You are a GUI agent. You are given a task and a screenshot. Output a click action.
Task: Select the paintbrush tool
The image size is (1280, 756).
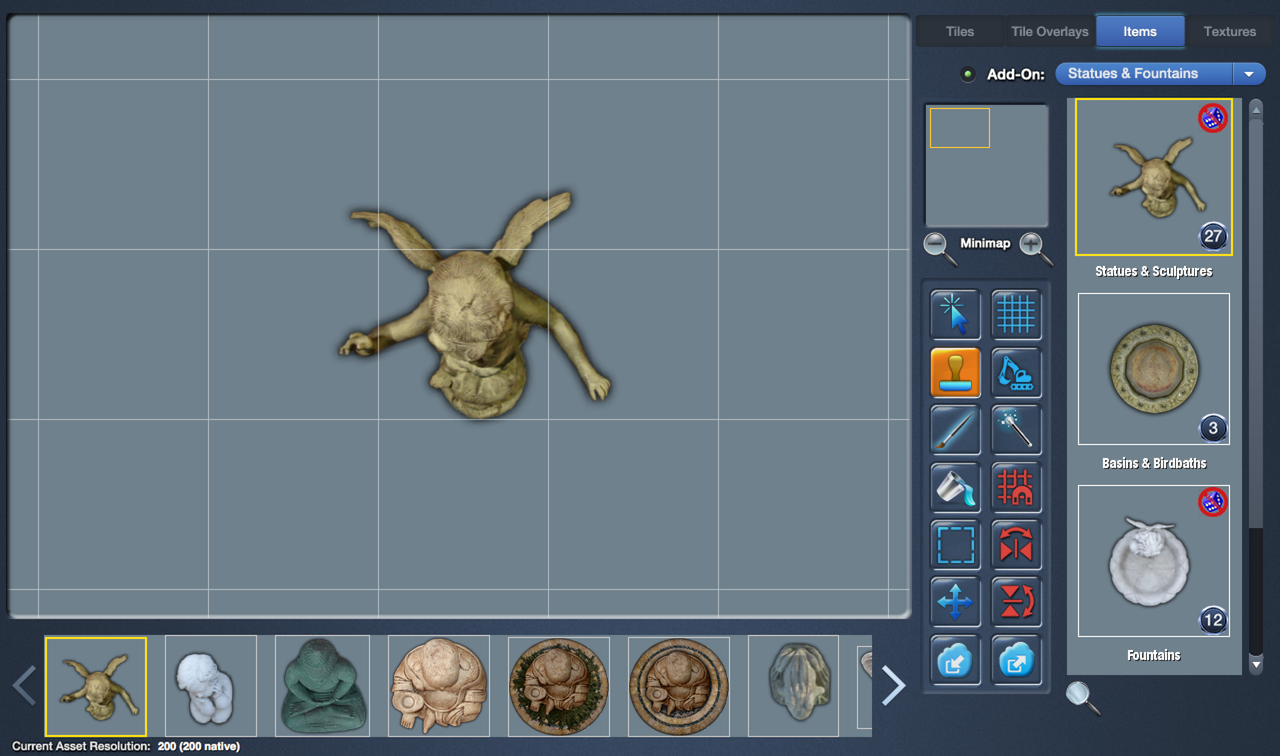coord(955,430)
